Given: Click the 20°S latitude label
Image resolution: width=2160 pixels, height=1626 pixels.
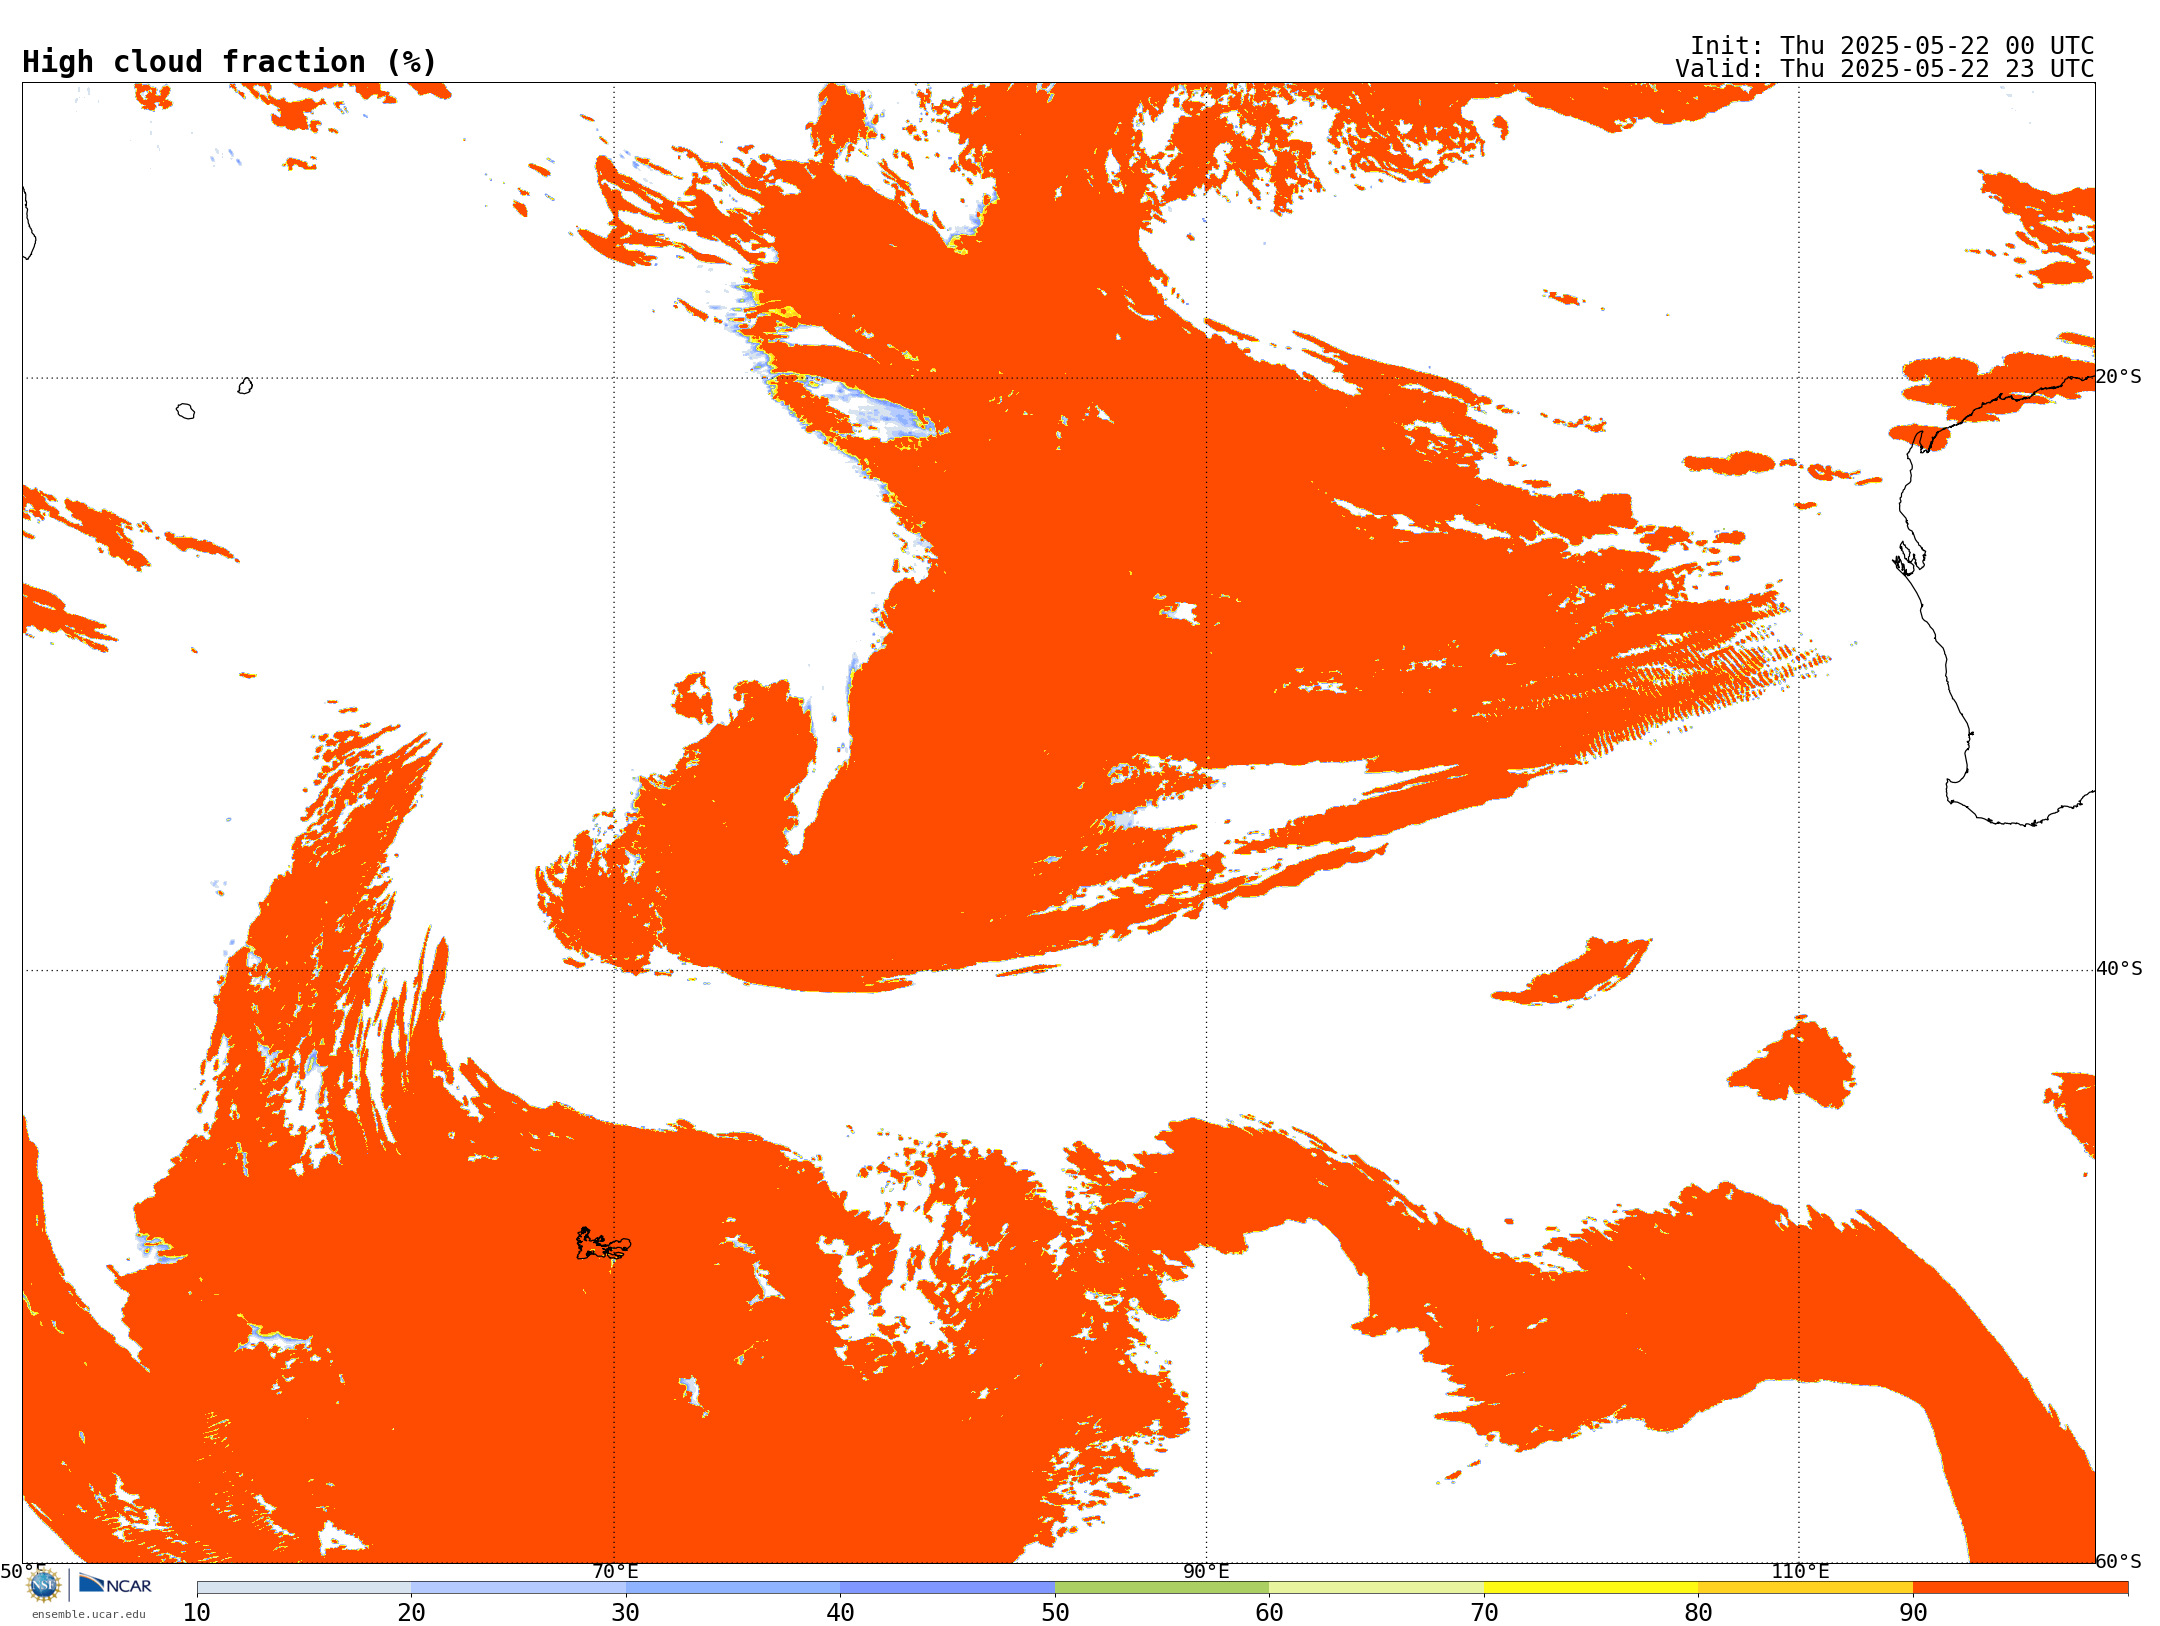Looking at the screenshot, I should click(x=2118, y=377).
